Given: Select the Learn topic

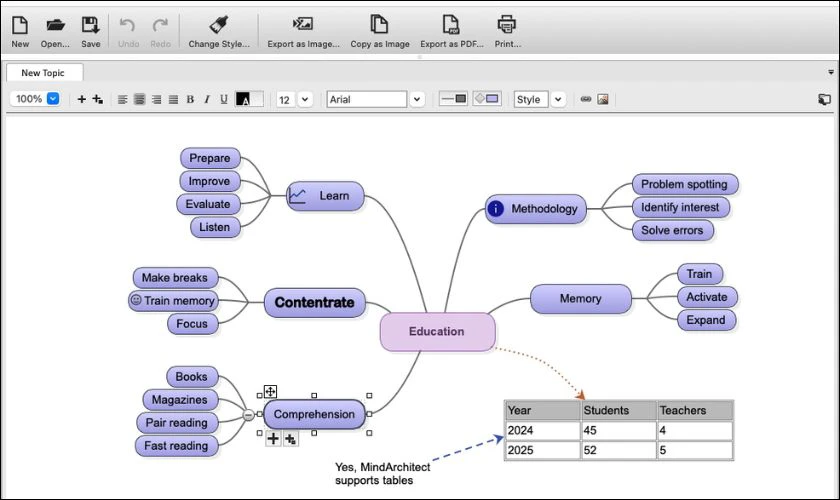Looking at the screenshot, I should (x=325, y=196).
